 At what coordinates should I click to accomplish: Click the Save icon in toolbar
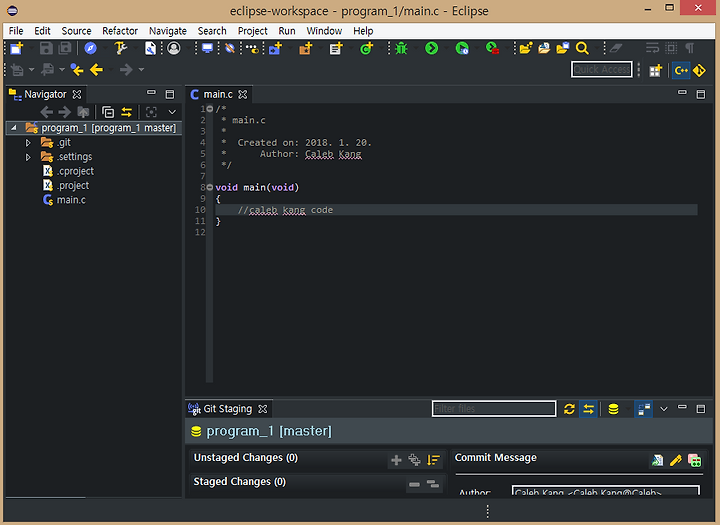point(46,48)
